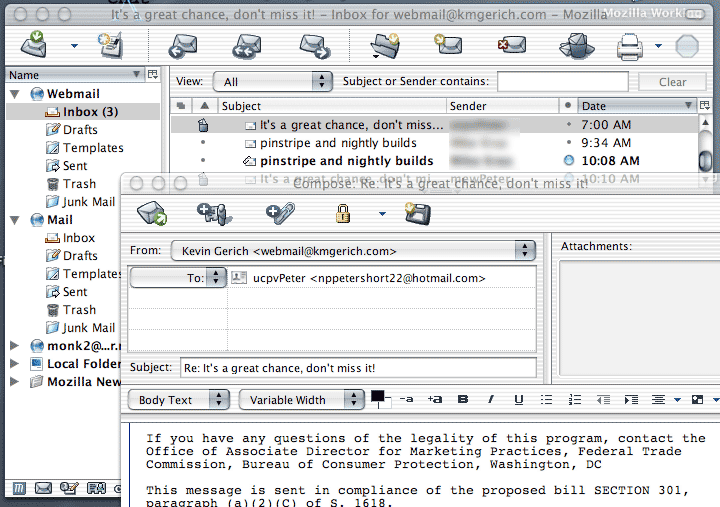The width and height of the screenshot is (720, 507).
Task: Toggle read status of 10:08 AM message
Action: 568,160
